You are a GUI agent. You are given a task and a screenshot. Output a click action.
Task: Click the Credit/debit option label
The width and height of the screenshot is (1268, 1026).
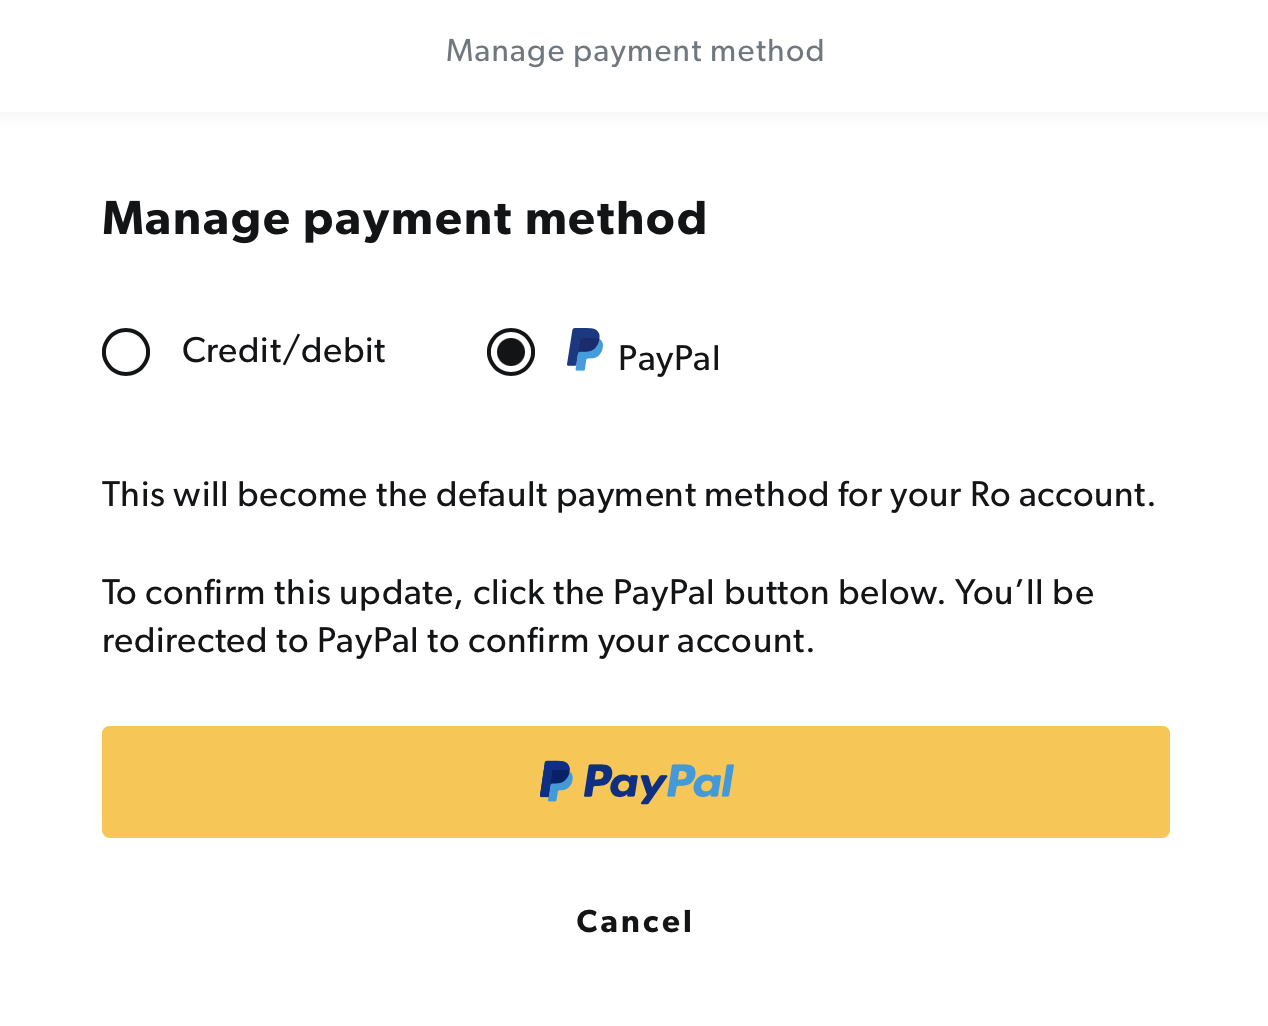(284, 351)
